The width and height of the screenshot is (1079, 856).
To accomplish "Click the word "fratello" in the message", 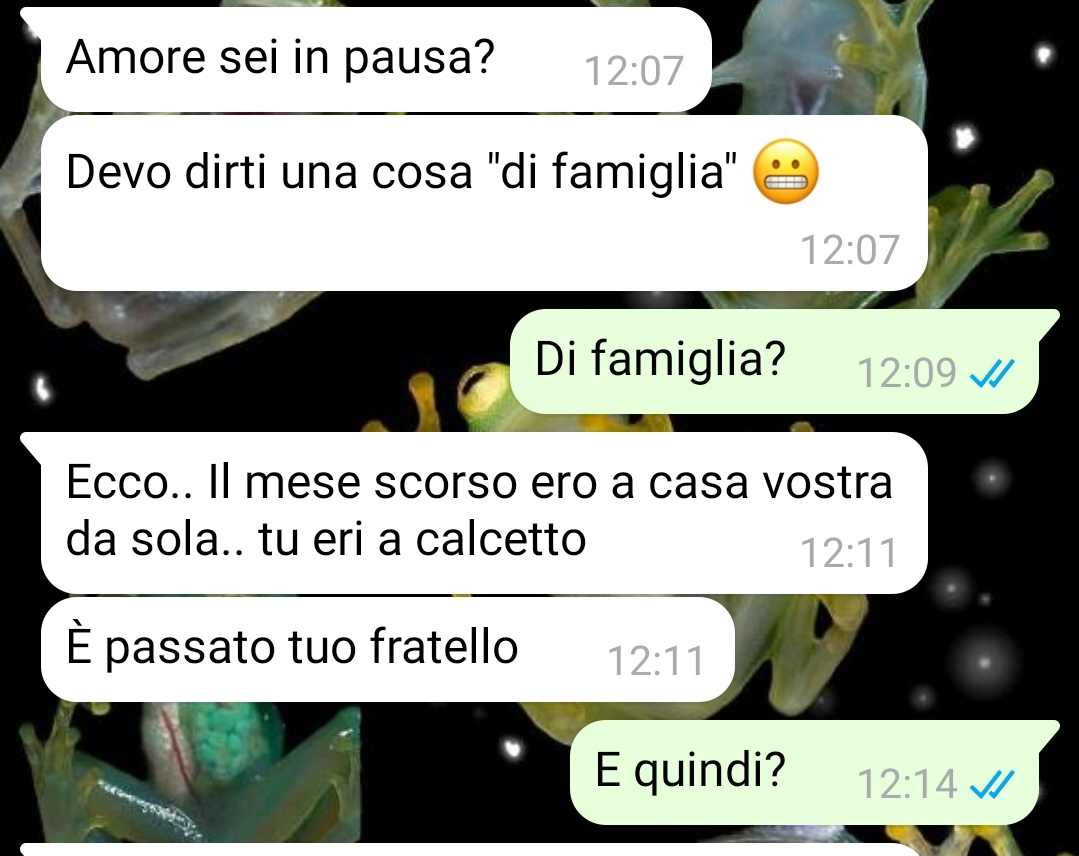I will pyautogui.click(x=444, y=647).
